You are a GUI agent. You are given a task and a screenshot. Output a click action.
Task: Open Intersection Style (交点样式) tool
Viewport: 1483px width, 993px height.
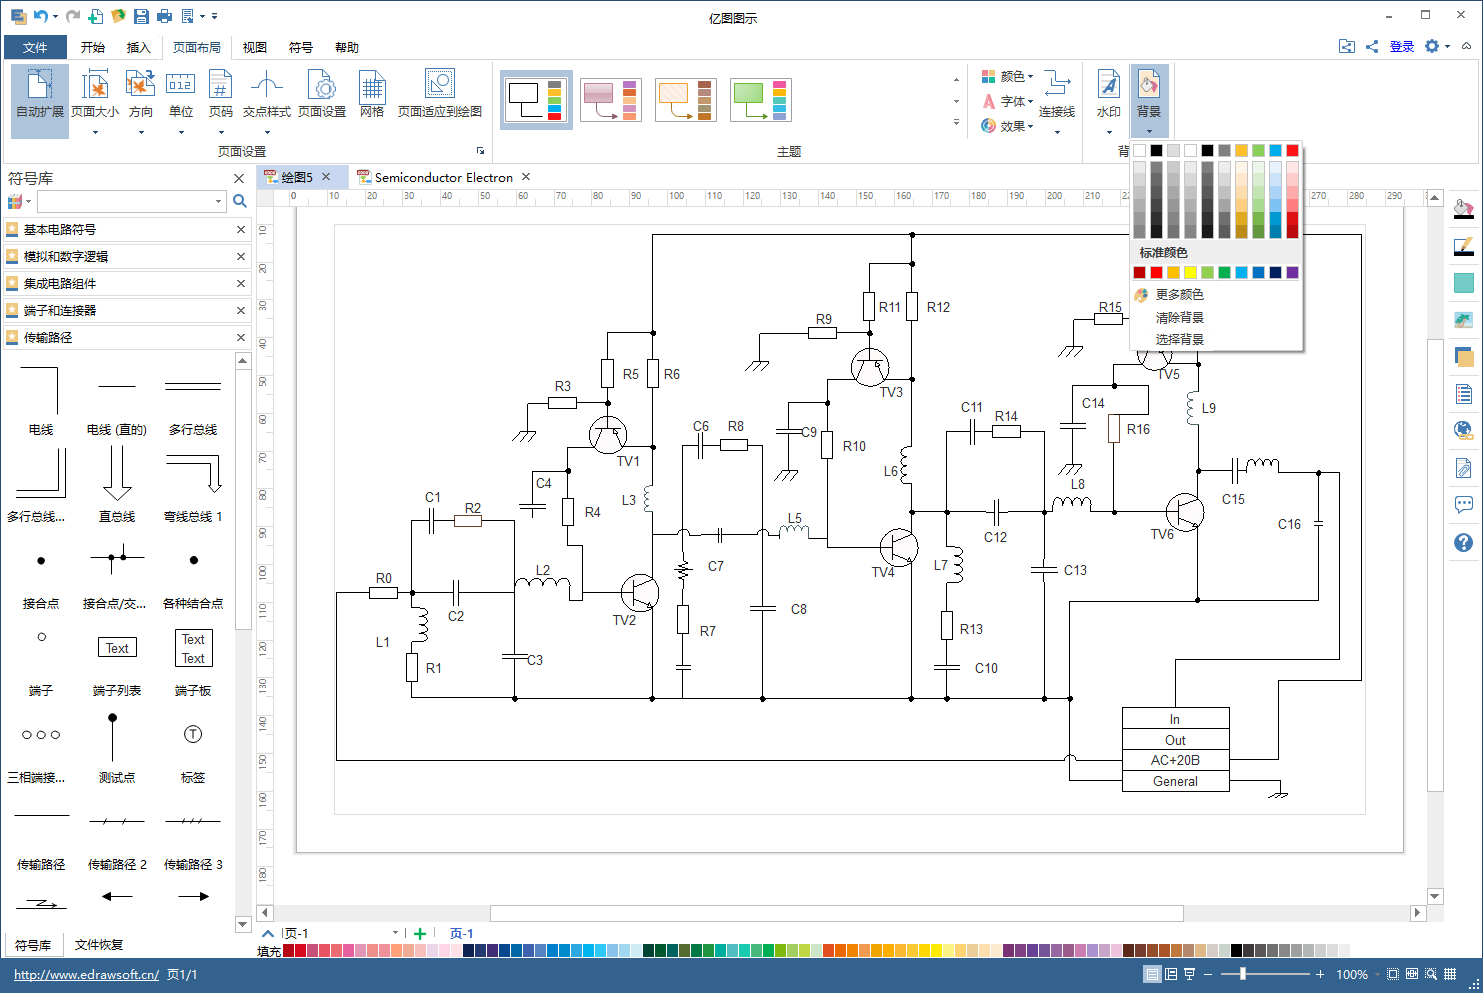pos(267,99)
